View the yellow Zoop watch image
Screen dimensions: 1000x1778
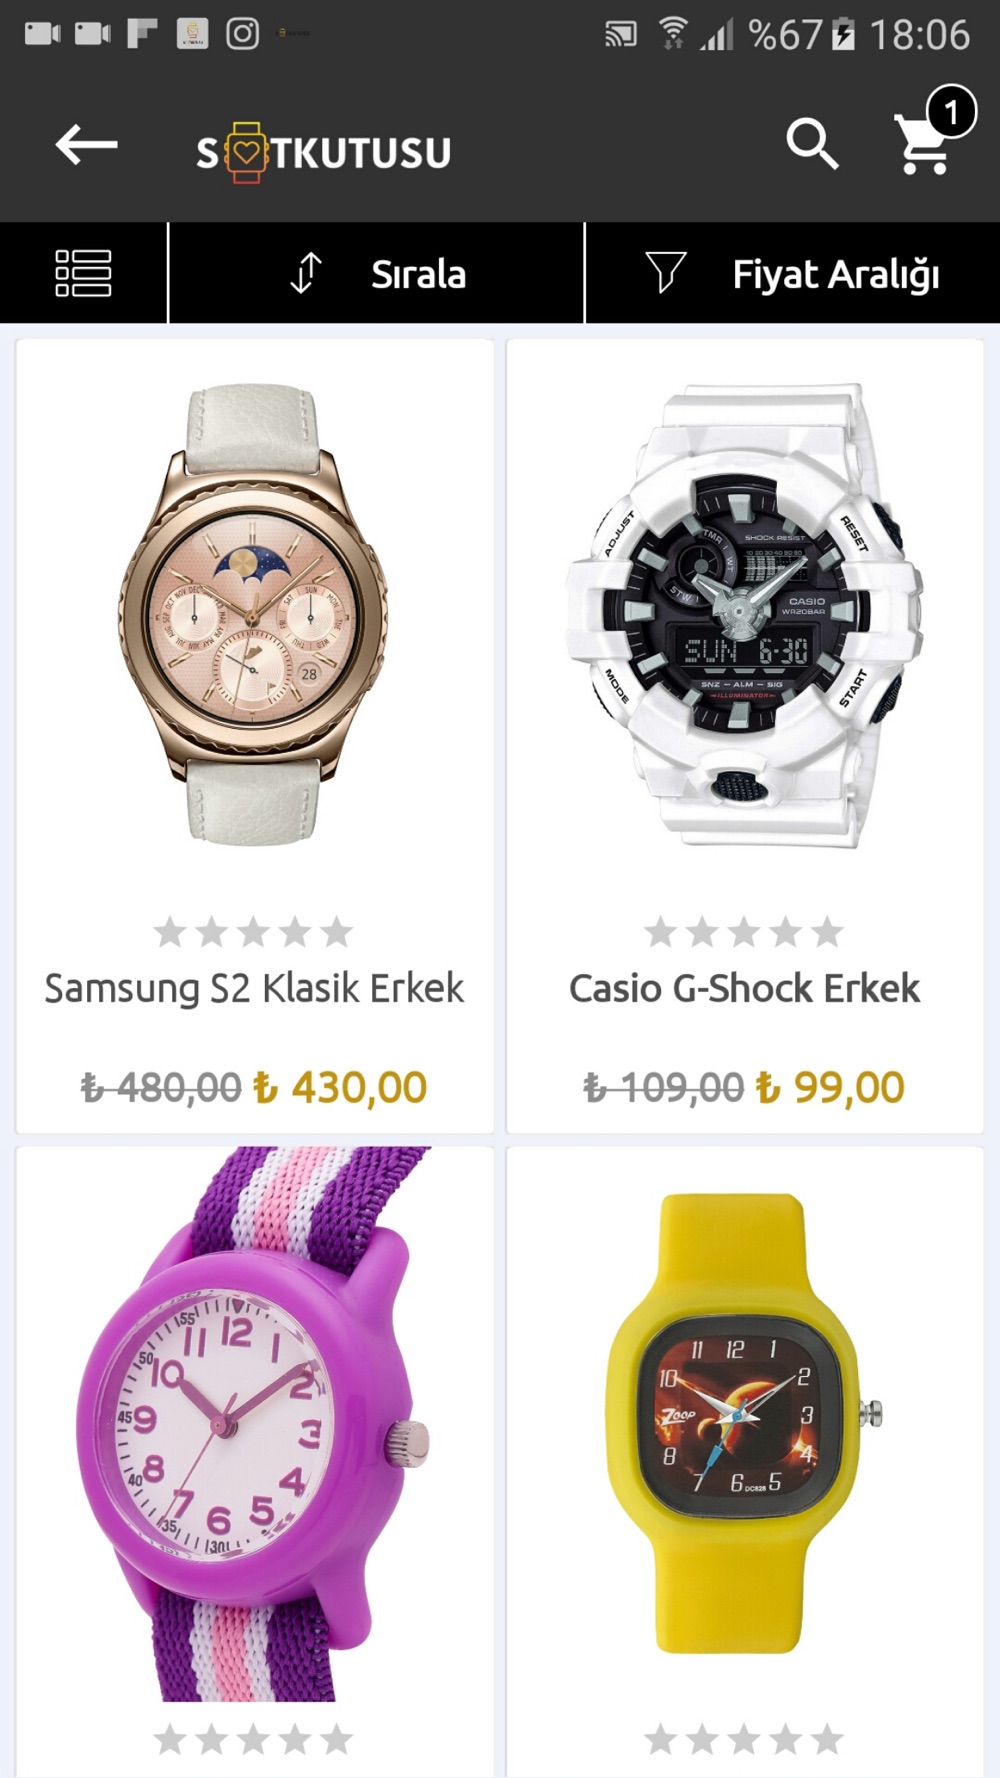pos(745,1423)
